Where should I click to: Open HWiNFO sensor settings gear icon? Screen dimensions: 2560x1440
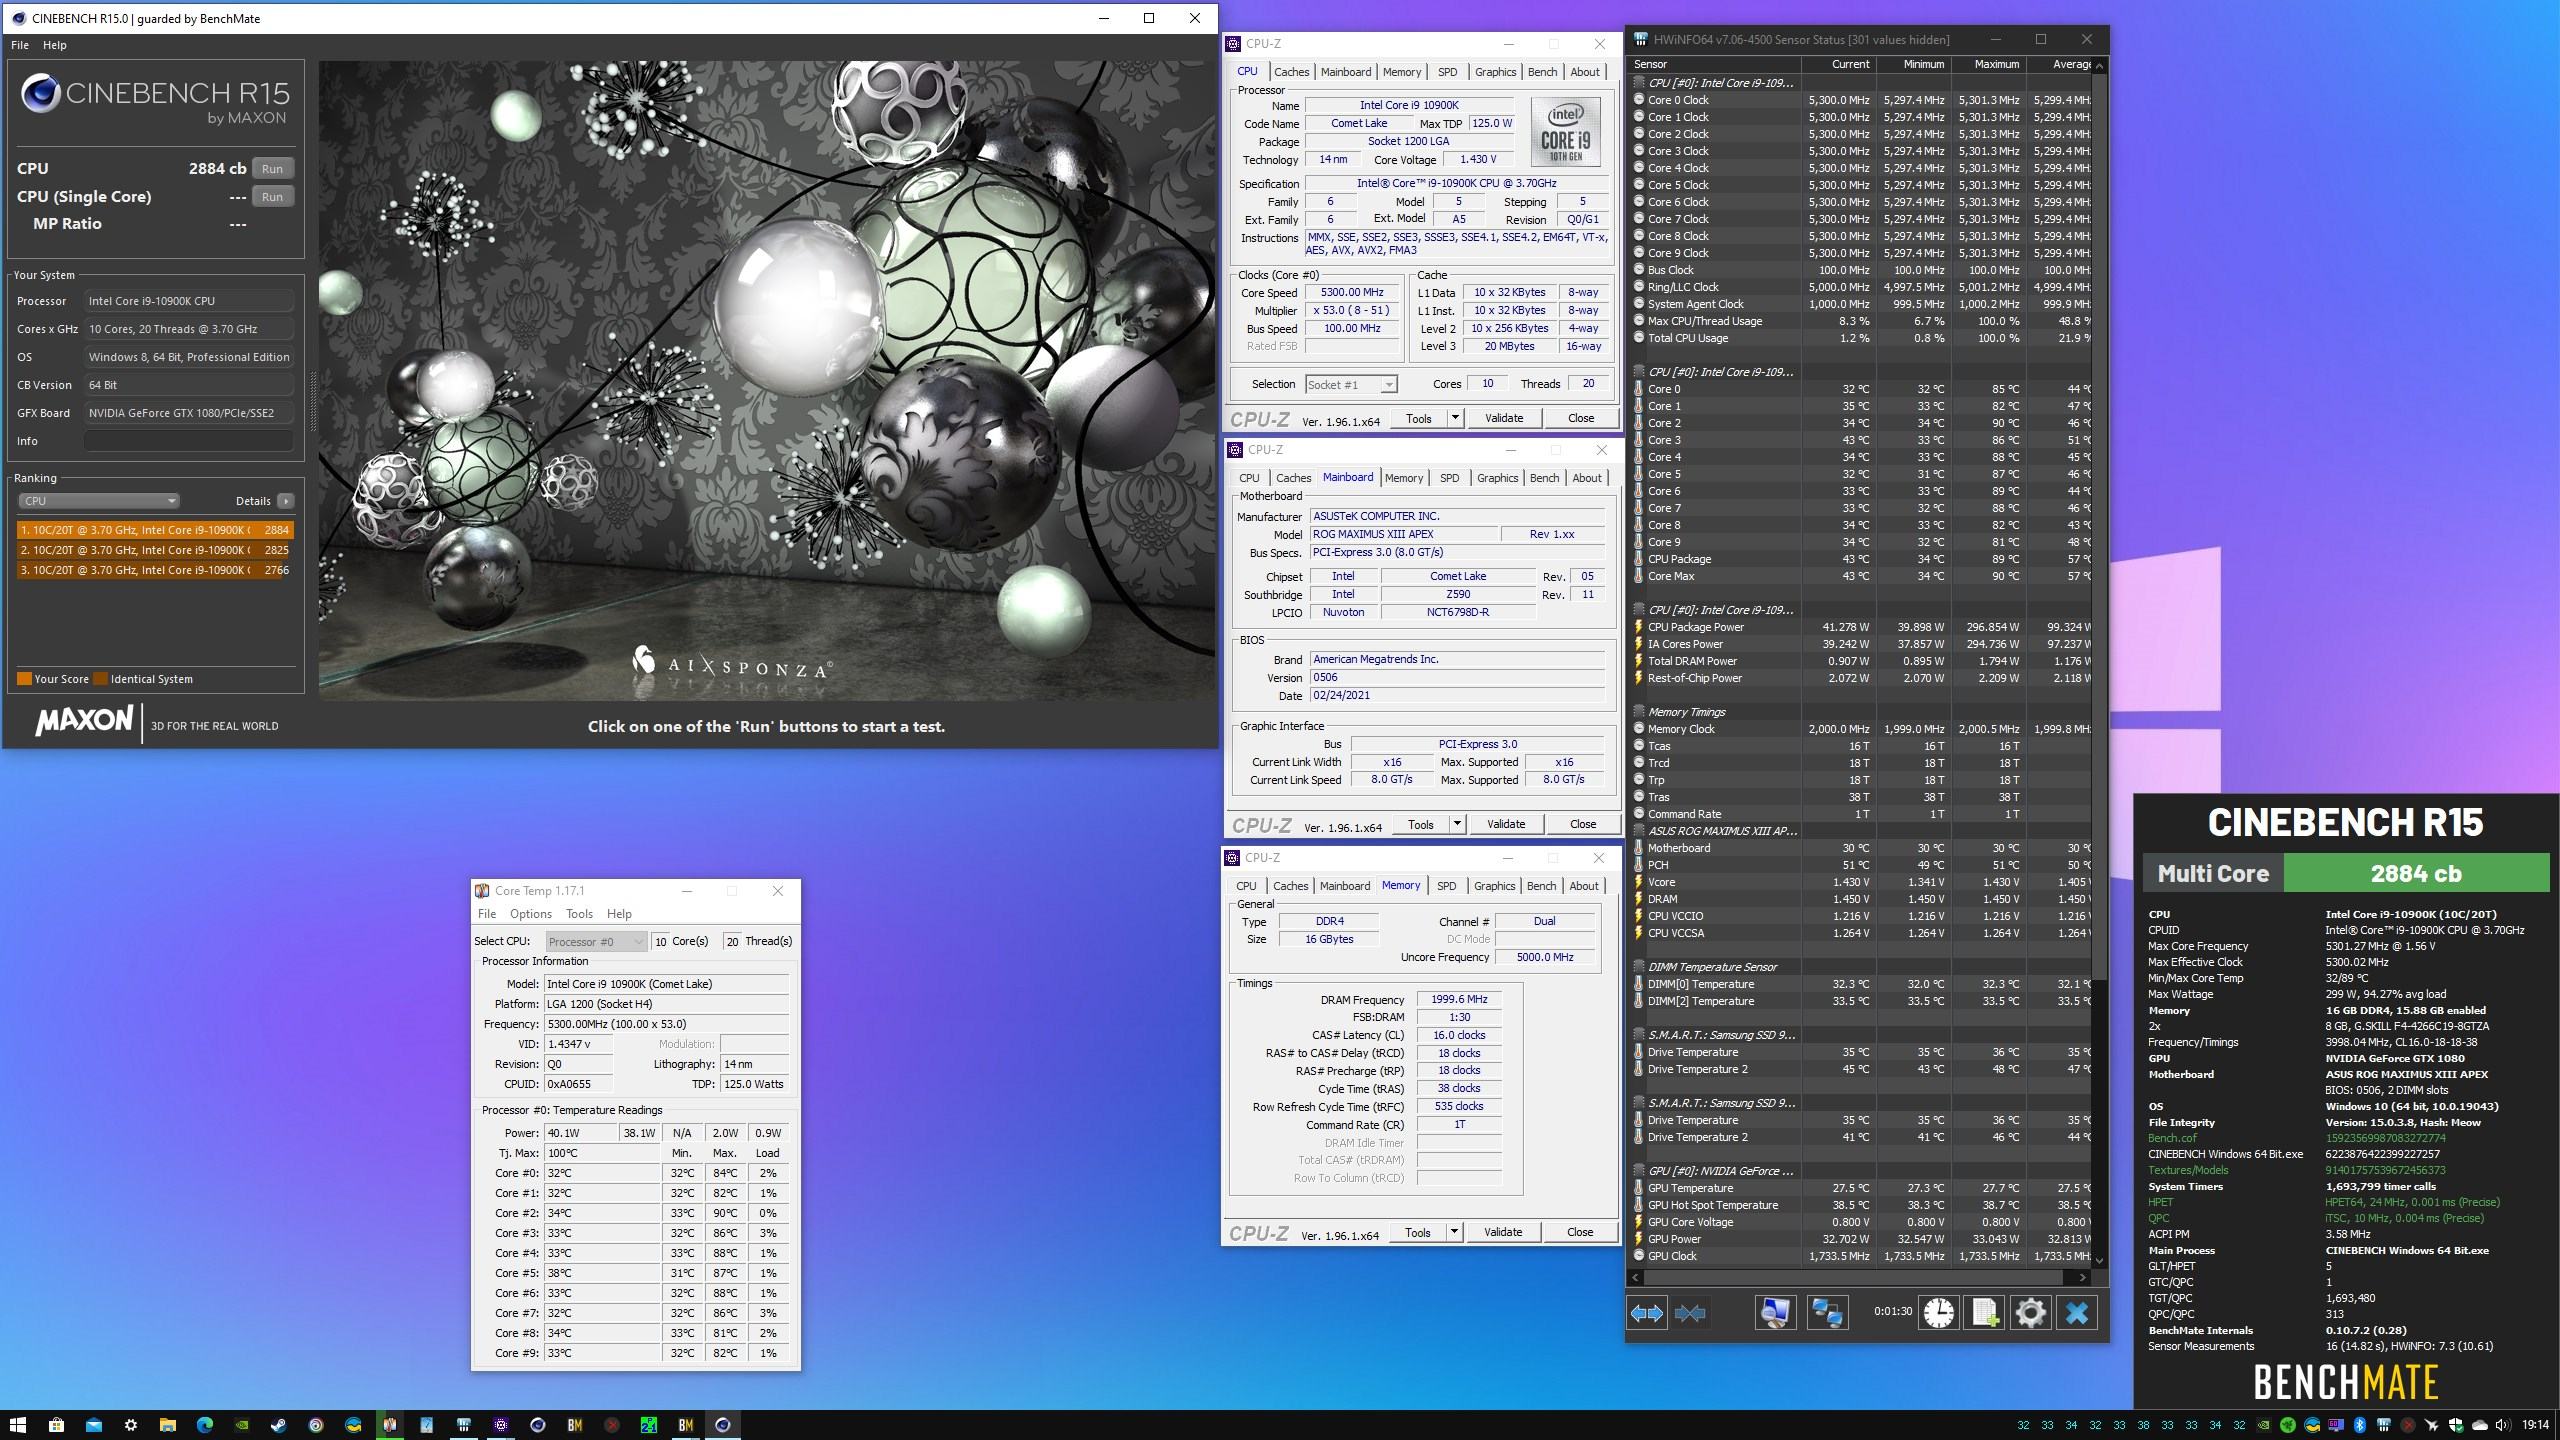[2030, 1313]
